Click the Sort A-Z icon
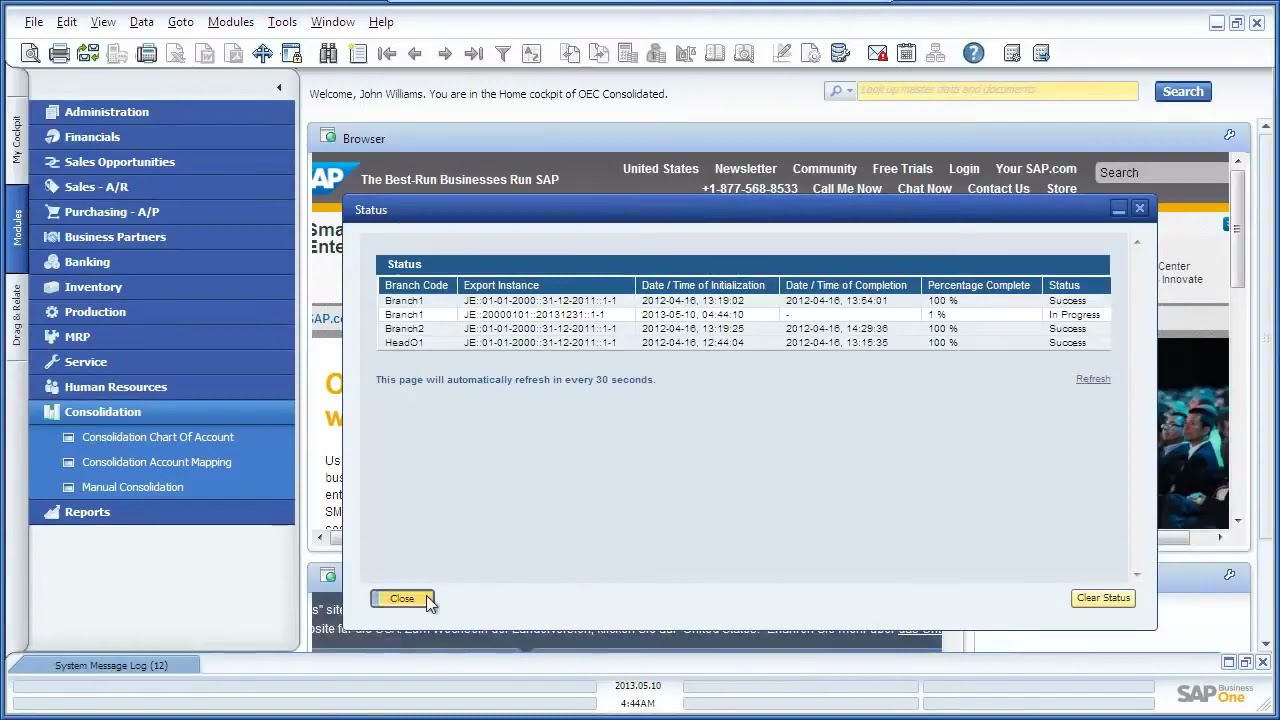The width and height of the screenshot is (1280, 720). click(x=532, y=53)
